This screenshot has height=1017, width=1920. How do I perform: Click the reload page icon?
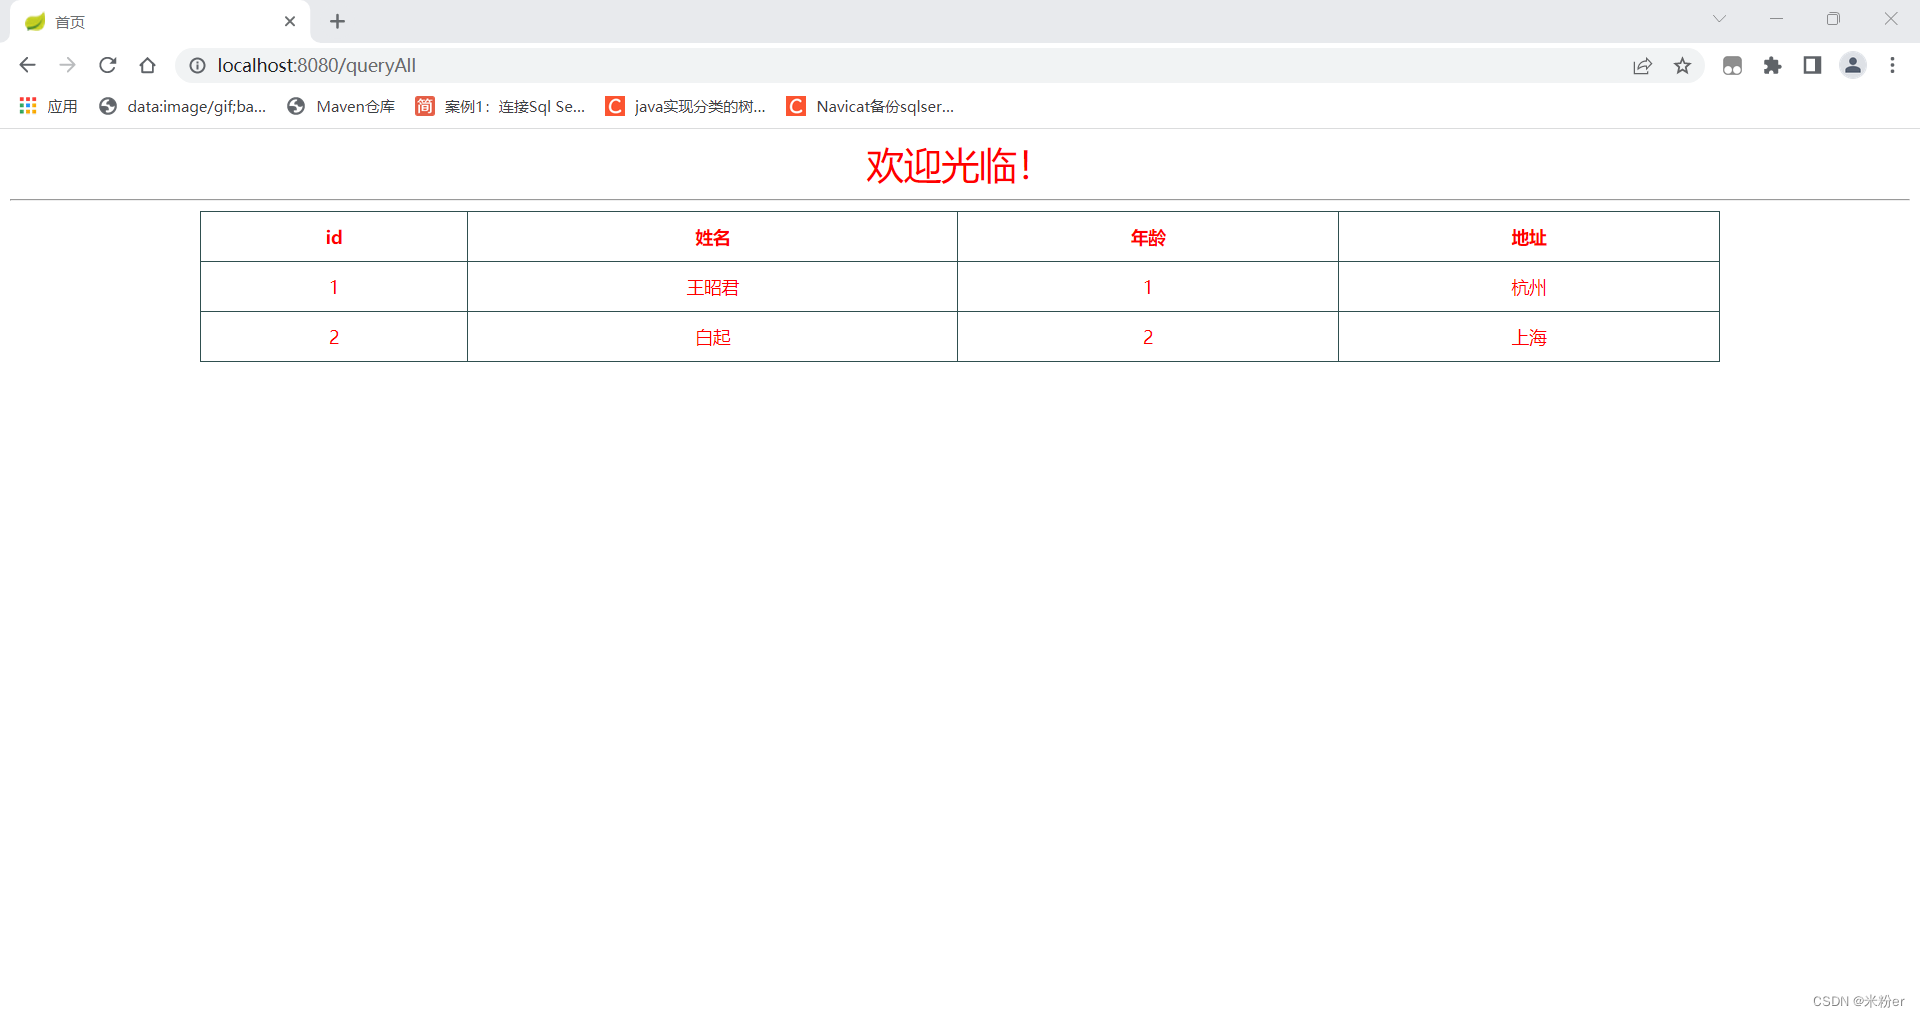pos(107,65)
